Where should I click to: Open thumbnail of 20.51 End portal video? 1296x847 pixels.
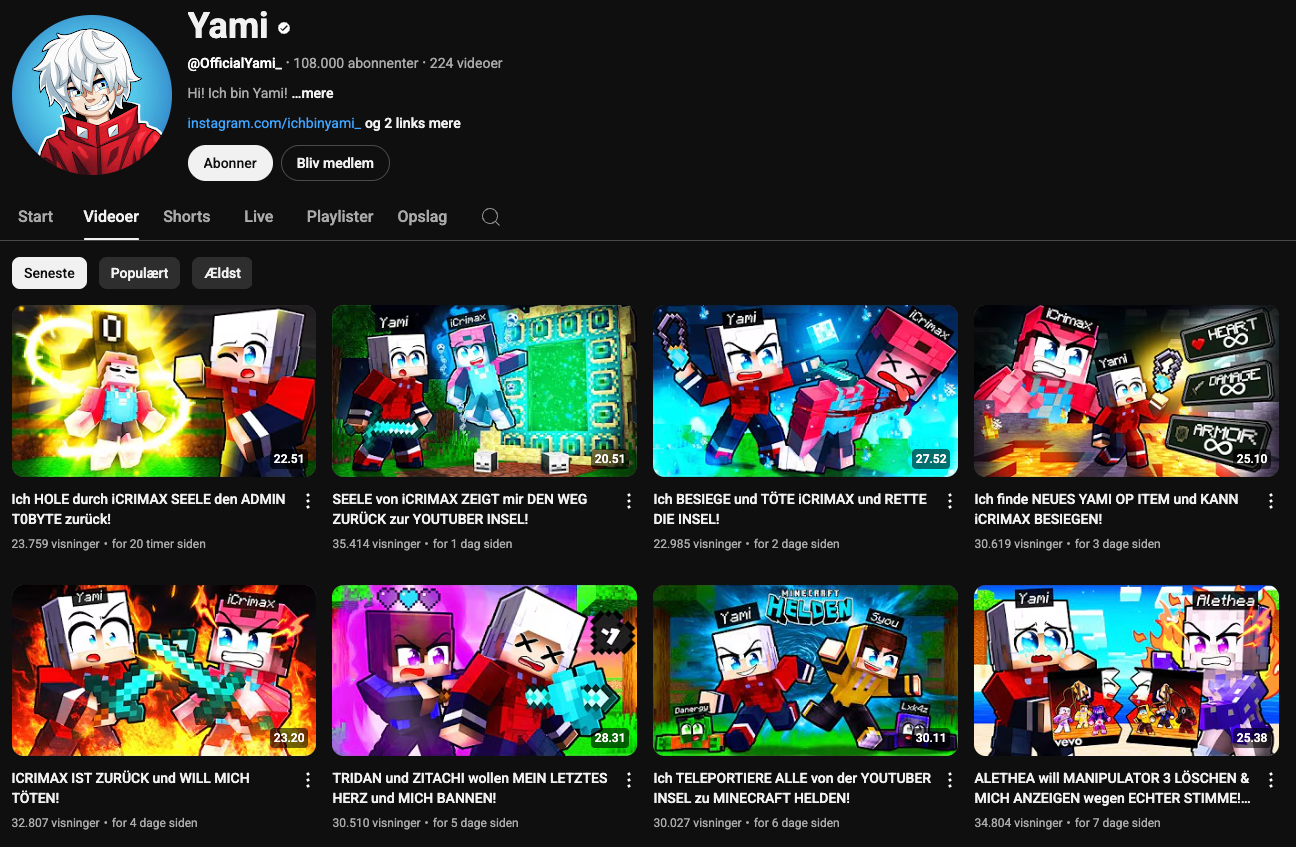(x=485, y=391)
